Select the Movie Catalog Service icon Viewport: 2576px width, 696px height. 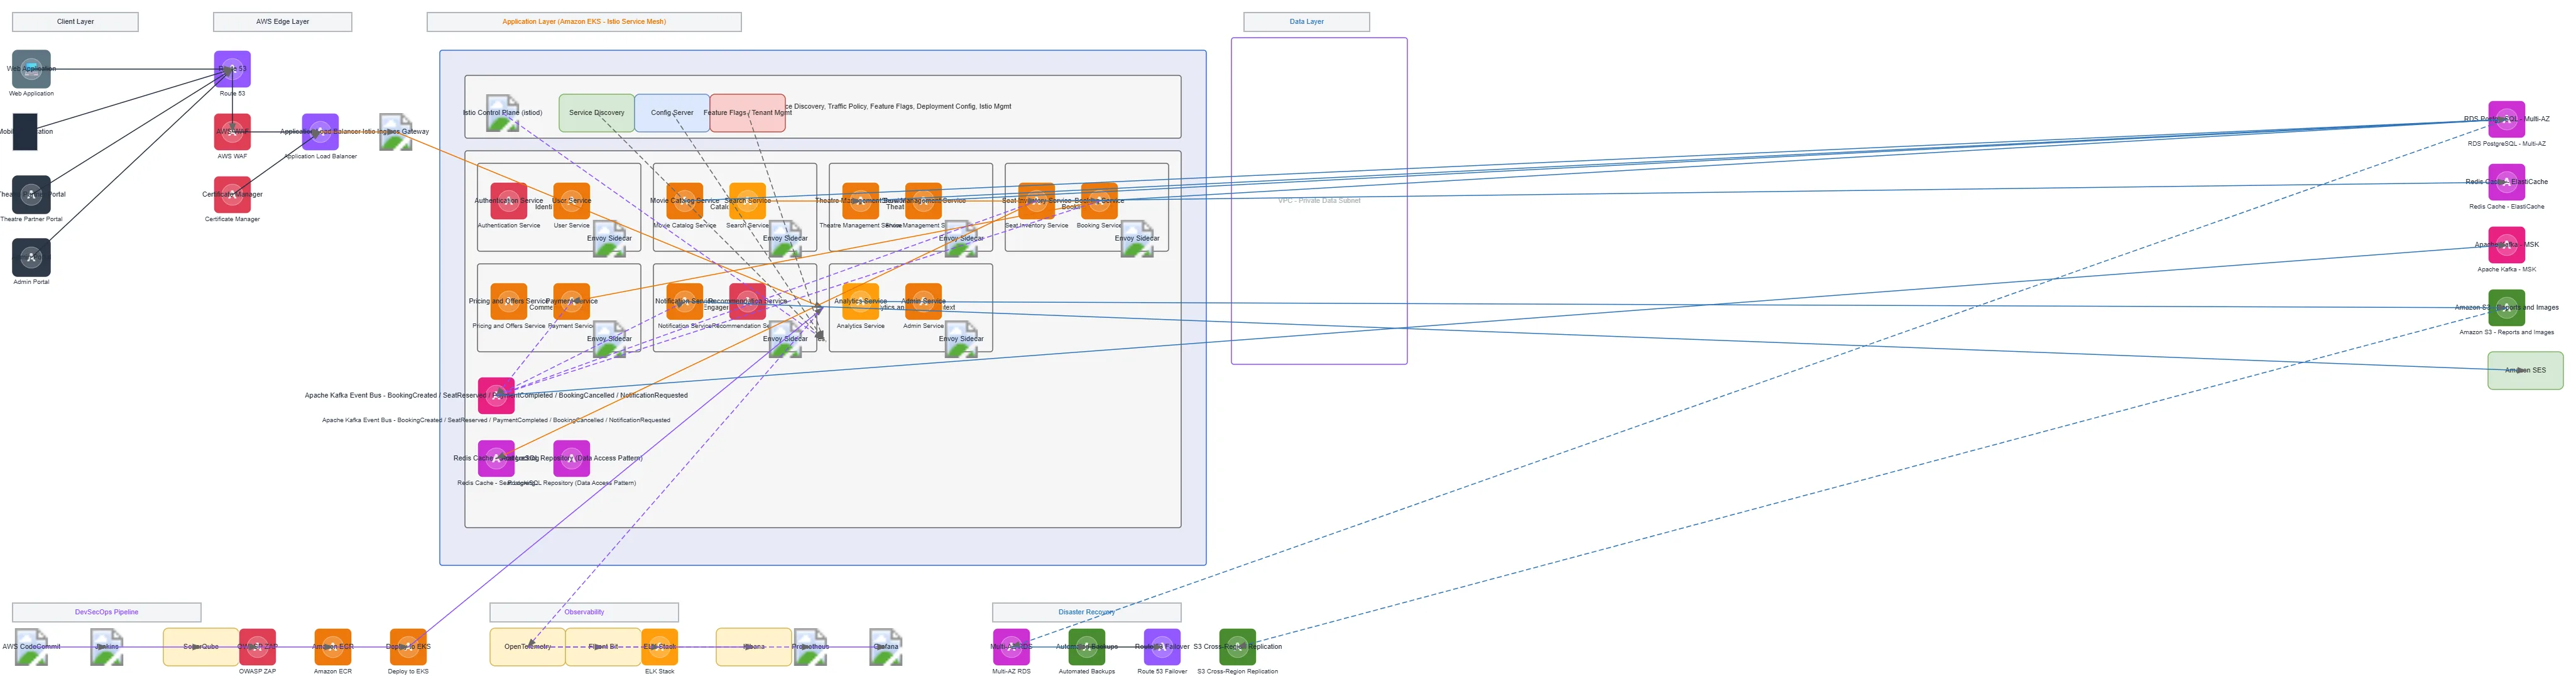(x=684, y=201)
